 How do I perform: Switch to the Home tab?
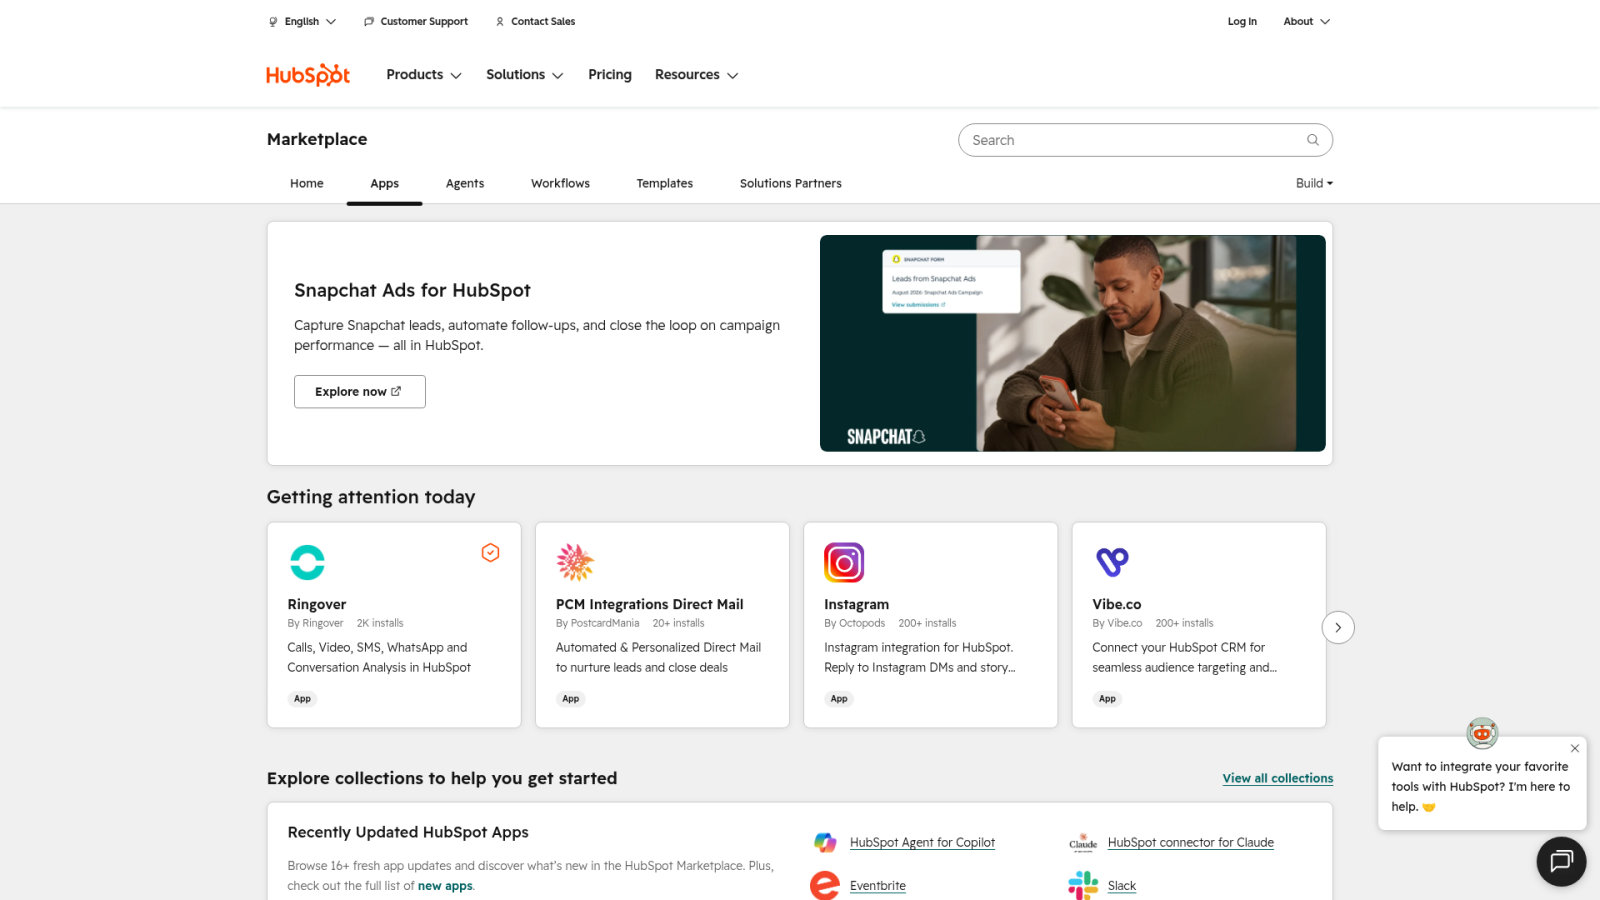coord(307,184)
